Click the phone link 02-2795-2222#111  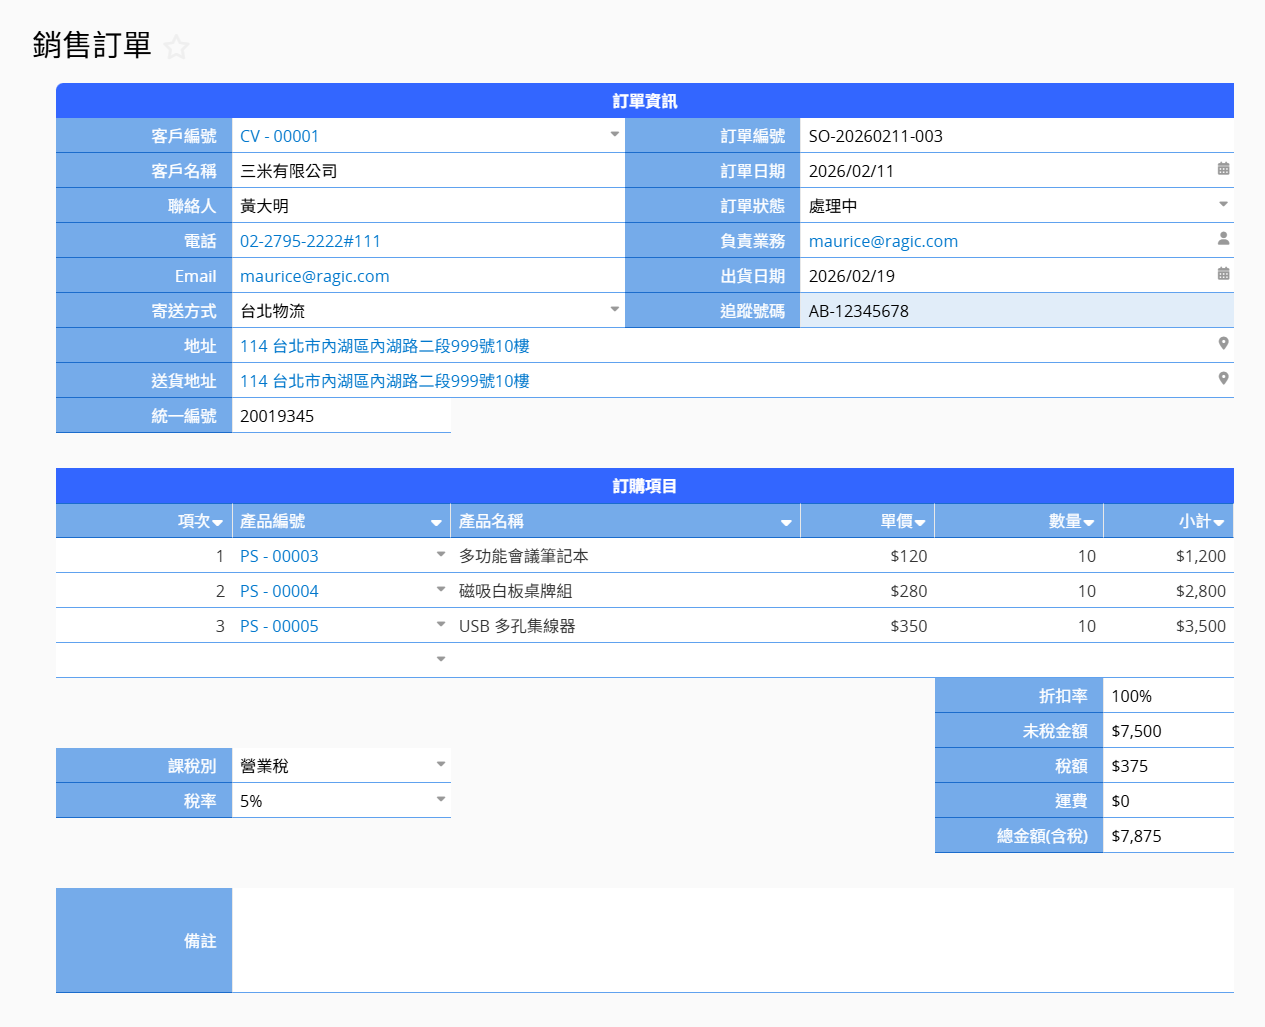[310, 241]
